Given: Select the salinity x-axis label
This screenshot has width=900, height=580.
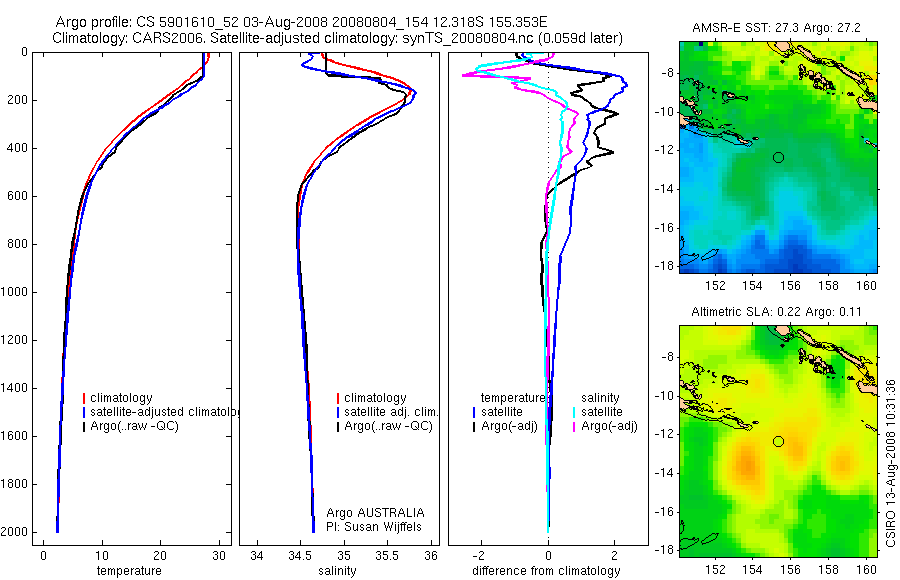Looking at the screenshot, I should pos(338,570).
